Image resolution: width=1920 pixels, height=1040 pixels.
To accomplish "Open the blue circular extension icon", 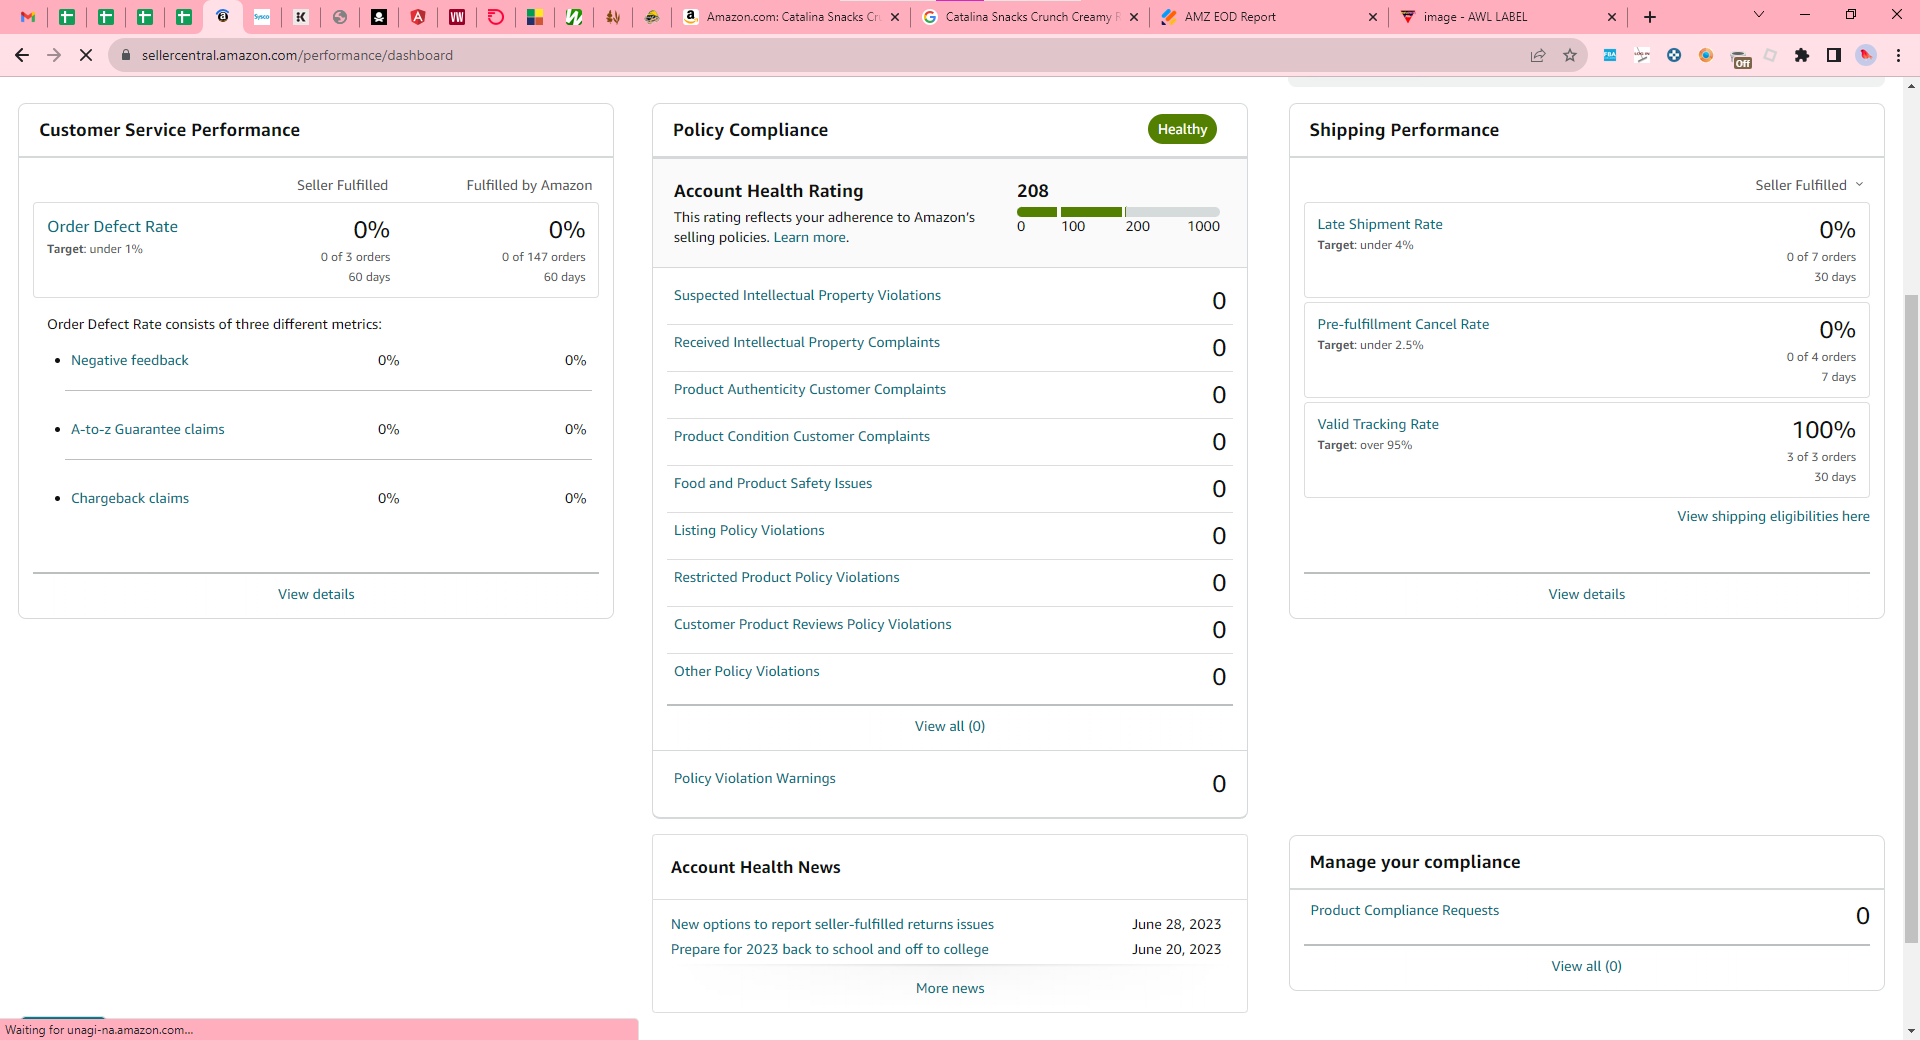I will point(1674,55).
